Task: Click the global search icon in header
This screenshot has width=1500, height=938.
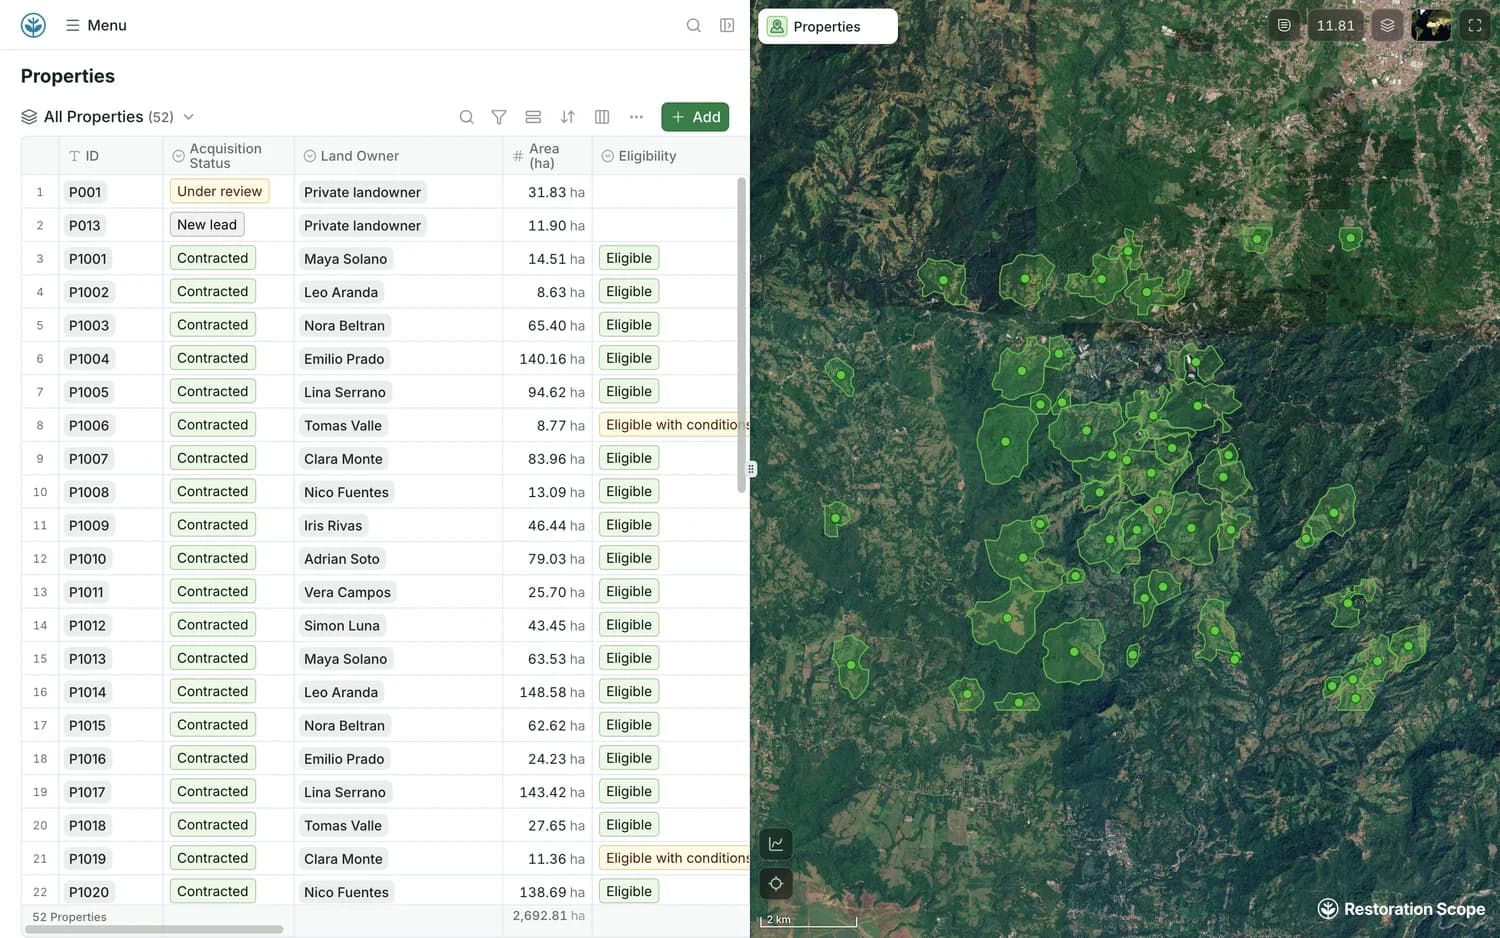Action: [693, 25]
